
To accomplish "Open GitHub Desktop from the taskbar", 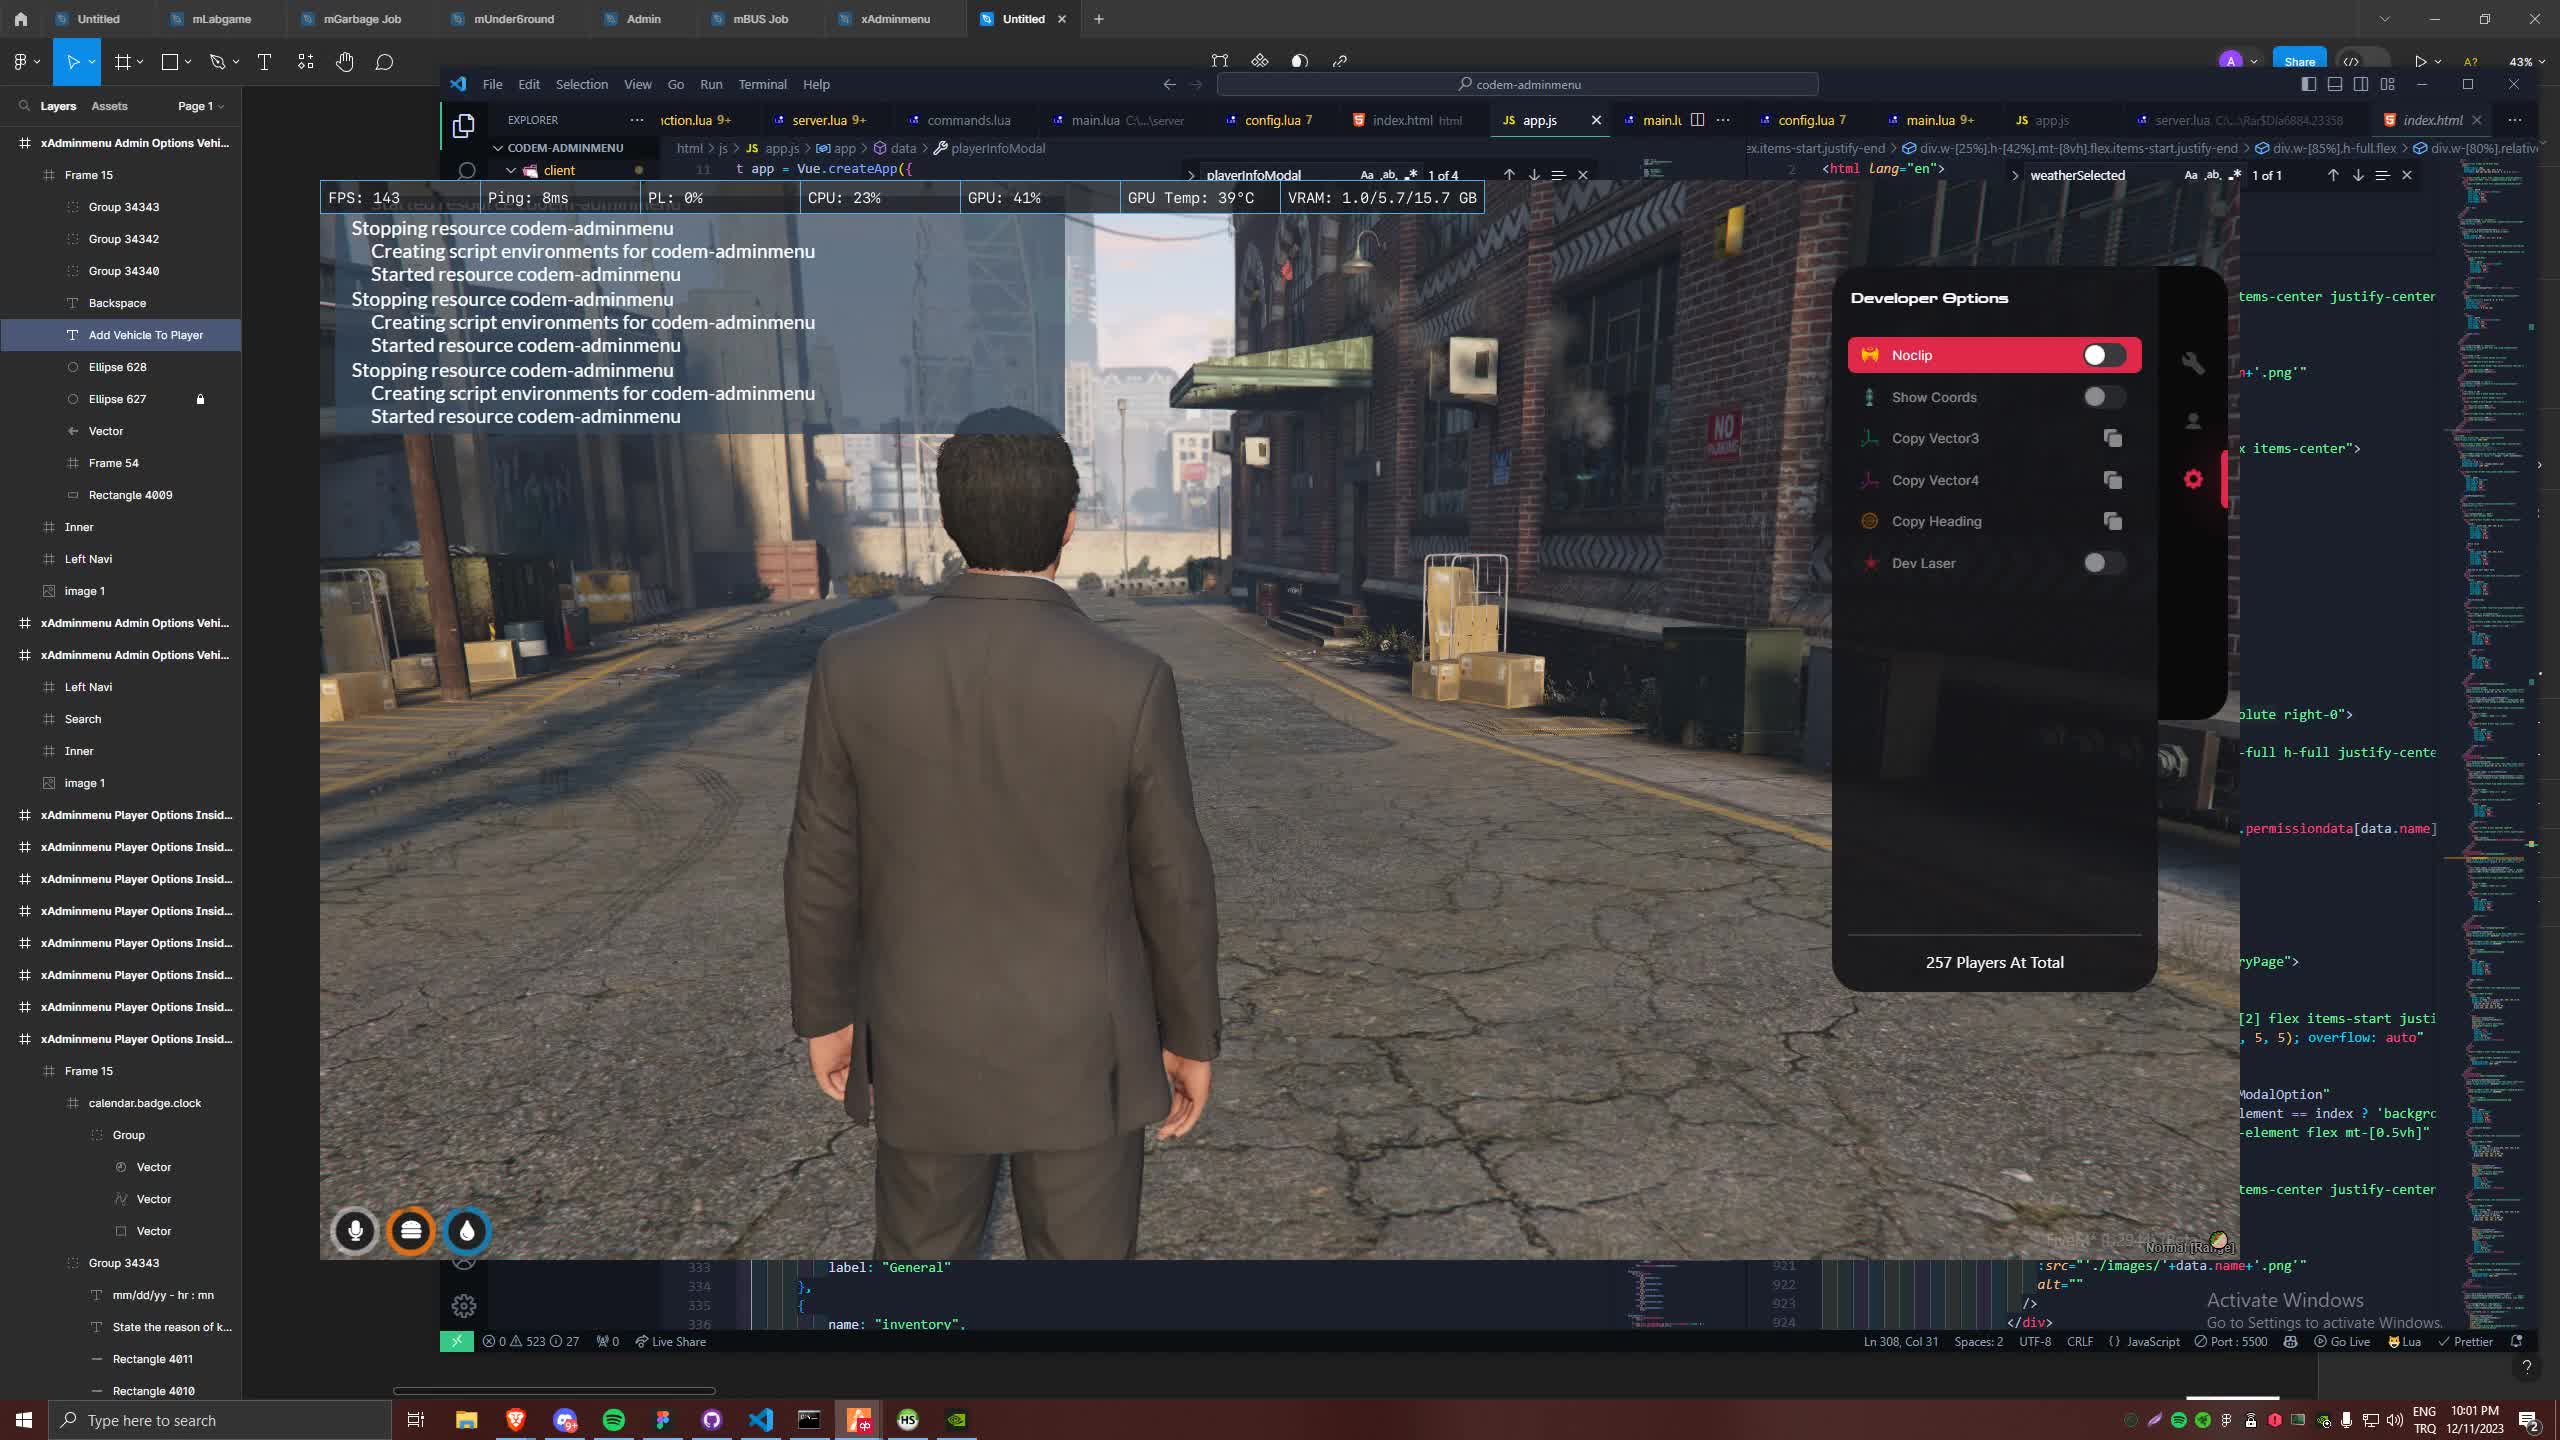I will pos(711,1419).
